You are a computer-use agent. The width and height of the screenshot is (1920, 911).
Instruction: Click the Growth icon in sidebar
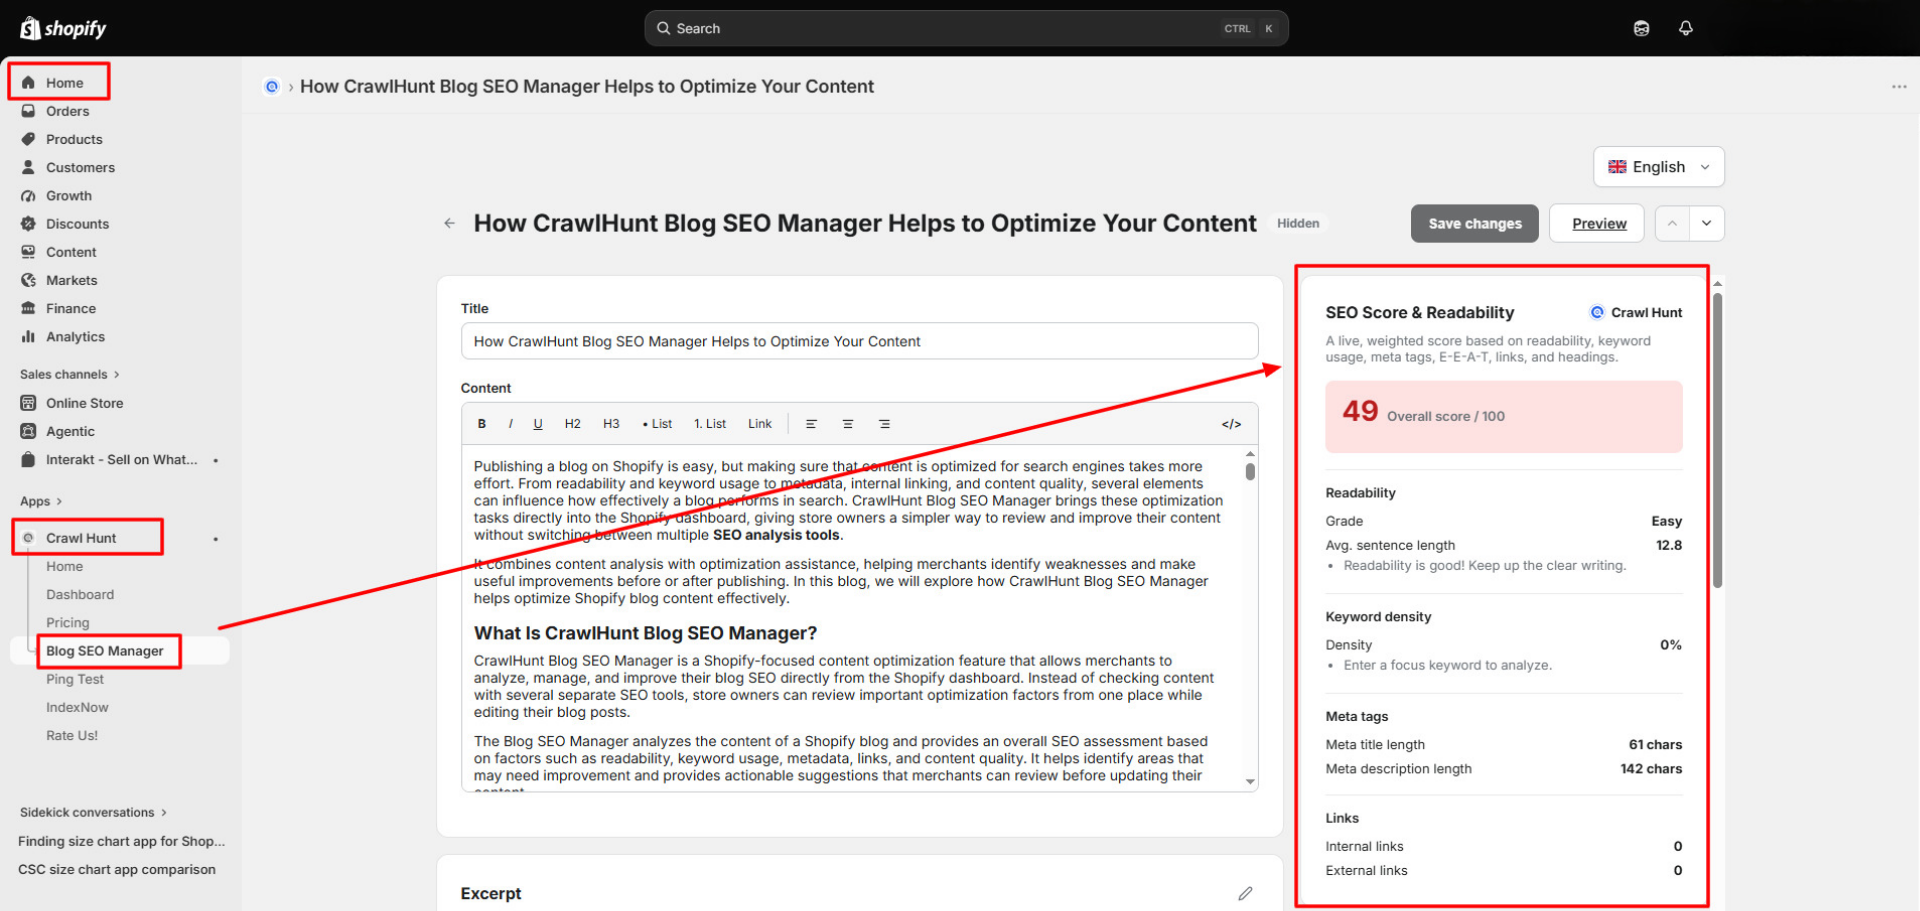[28, 196]
